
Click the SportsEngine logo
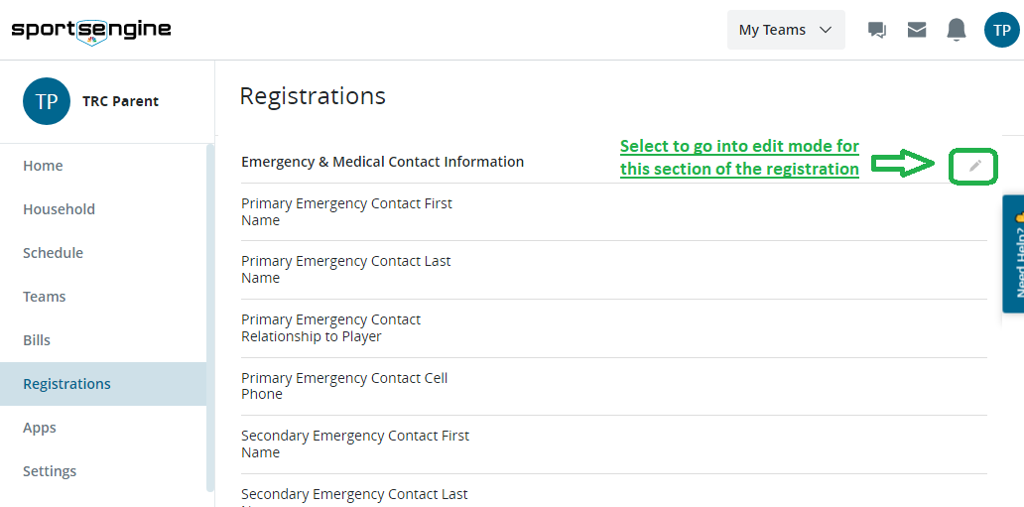91,30
